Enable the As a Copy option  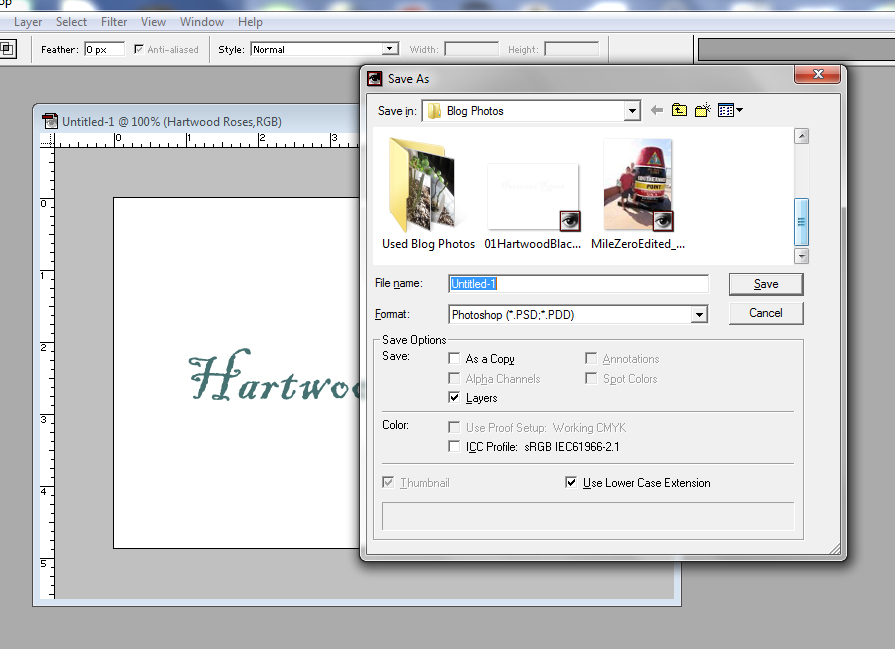coord(455,358)
